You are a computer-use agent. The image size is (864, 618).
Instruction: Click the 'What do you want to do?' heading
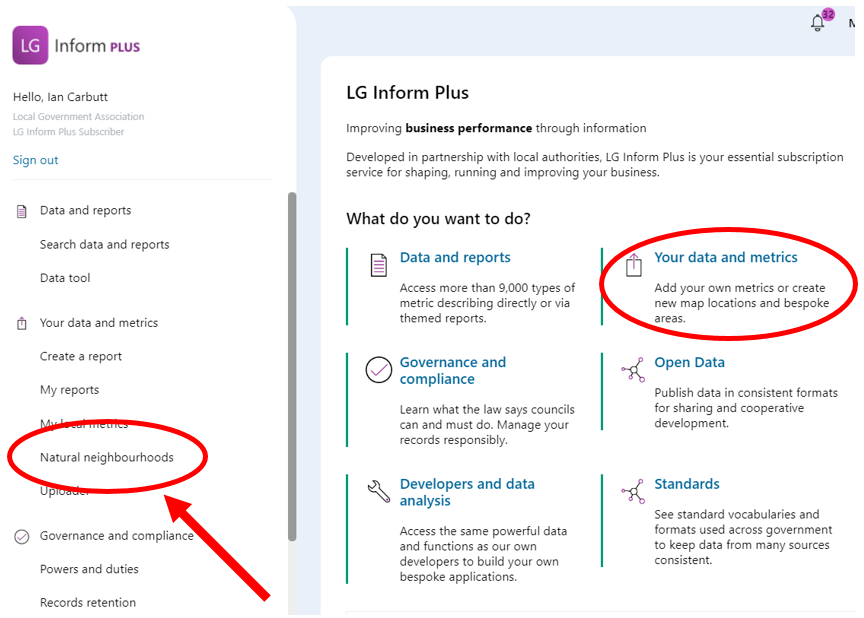(439, 219)
